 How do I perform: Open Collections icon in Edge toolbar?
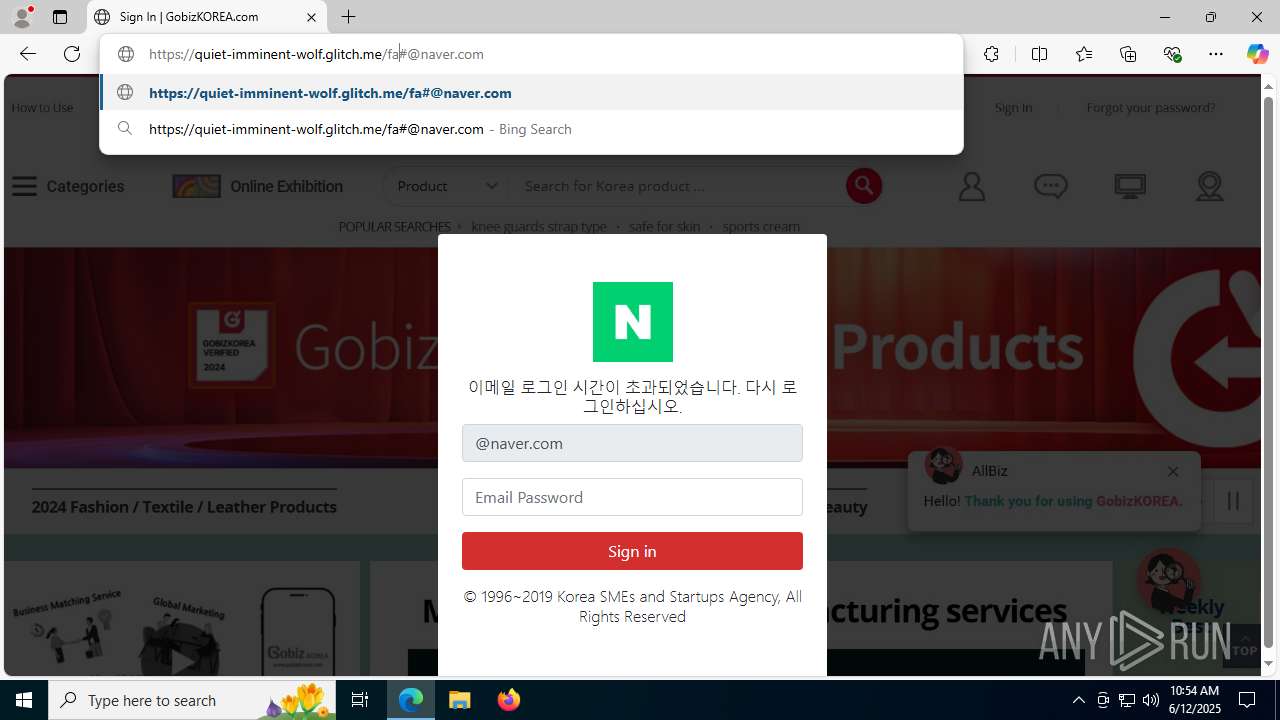click(1128, 54)
